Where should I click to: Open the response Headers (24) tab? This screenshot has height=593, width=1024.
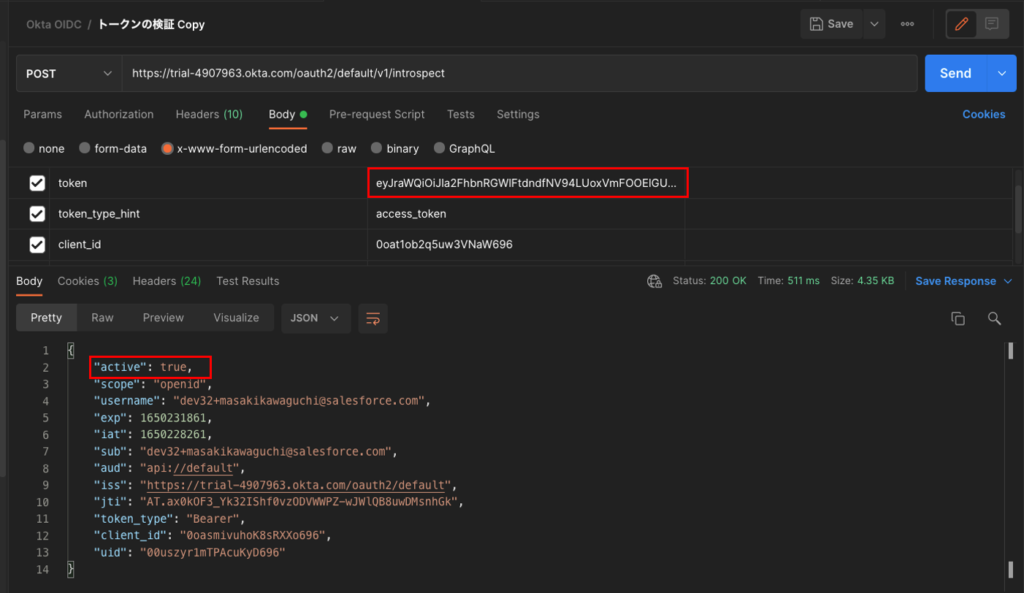click(166, 281)
